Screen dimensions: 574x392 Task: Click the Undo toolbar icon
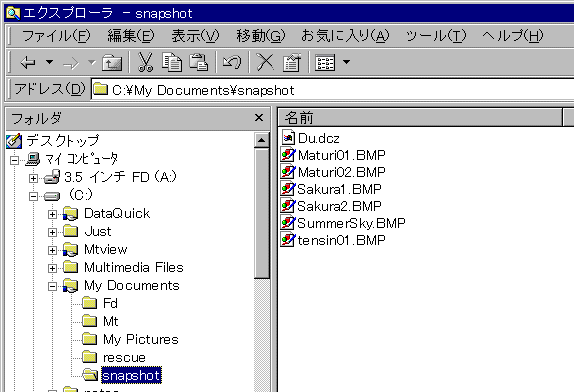(232, 62)
